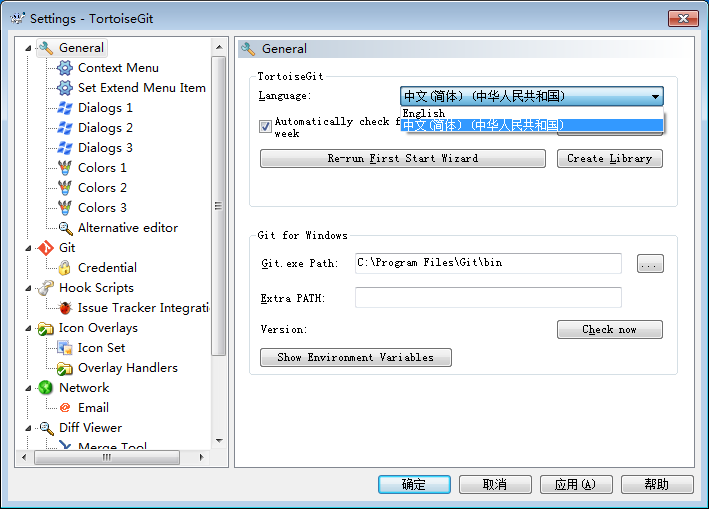Select the Context Menu settings page
709x509 pixels.
pos(118,68)
